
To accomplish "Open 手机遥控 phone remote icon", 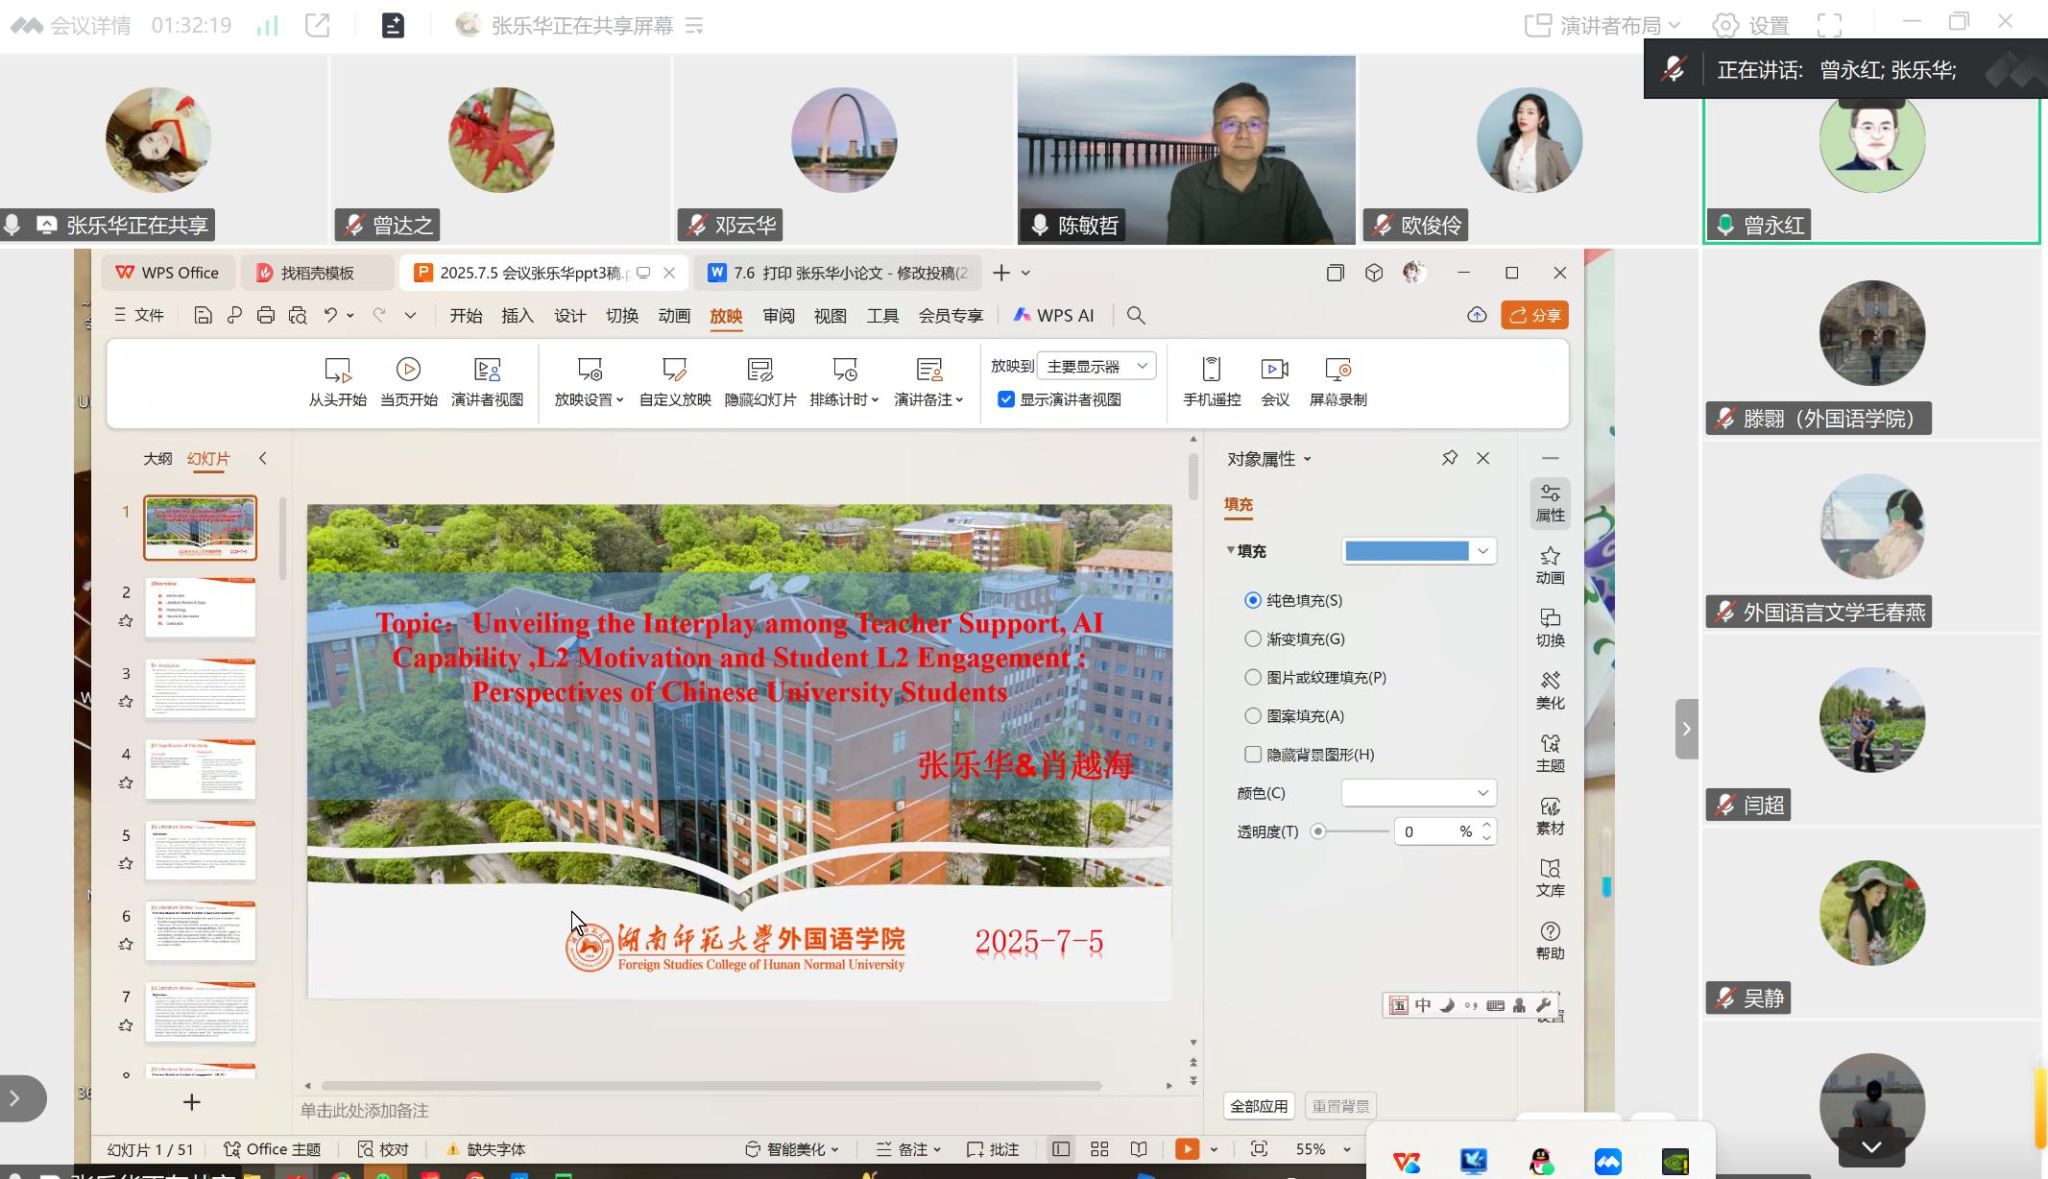I will click(x=1211, y=371).
